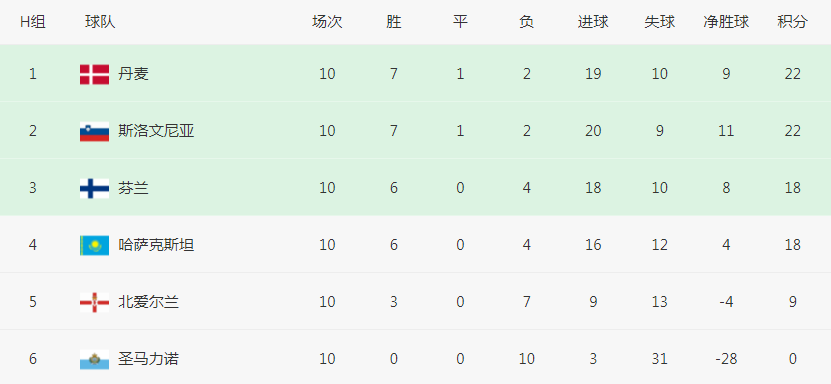
Task: Select the 芬兰 team name
Action: coord(133,188)
